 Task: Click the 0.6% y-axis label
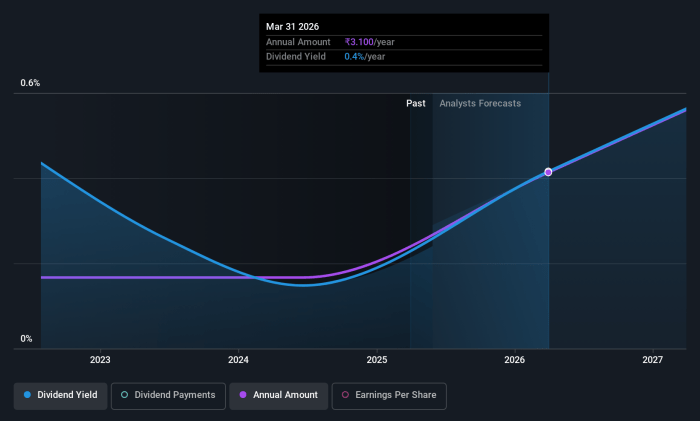(x=30, y=83)
